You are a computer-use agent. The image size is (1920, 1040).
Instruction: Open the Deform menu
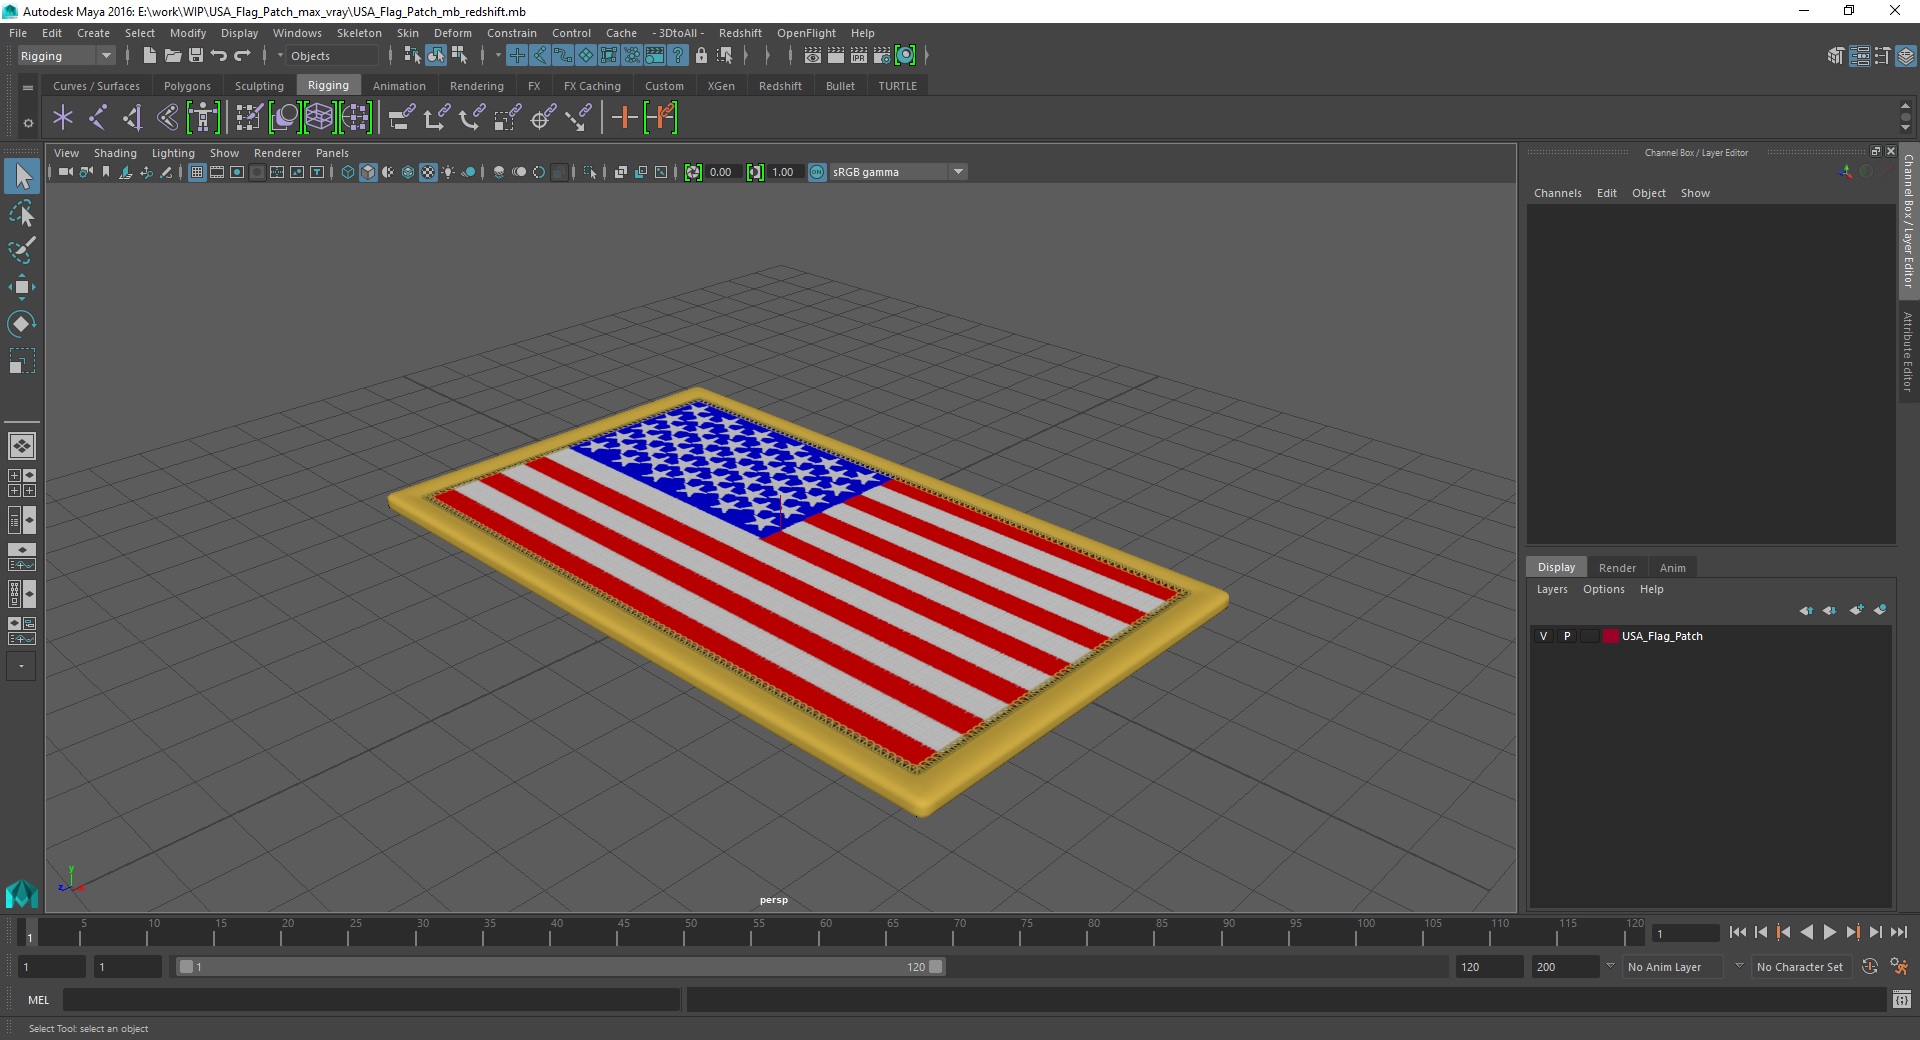coord(452,33)
